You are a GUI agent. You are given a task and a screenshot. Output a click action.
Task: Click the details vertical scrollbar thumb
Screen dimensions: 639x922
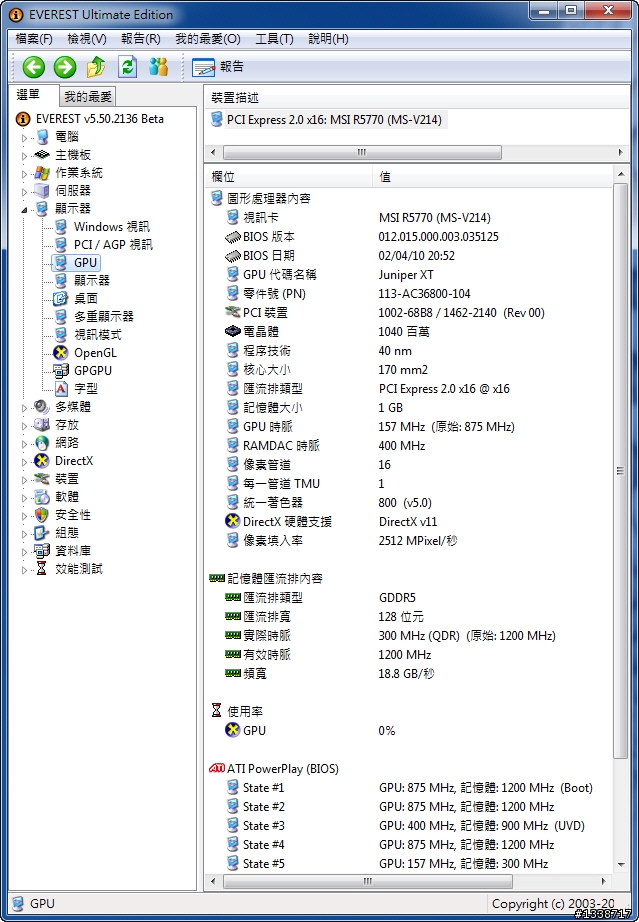coord(620,470)
